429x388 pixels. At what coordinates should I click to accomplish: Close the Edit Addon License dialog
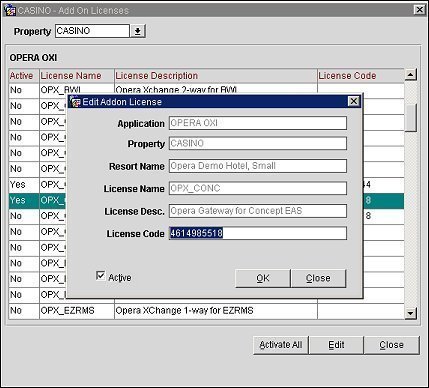coord(354,101)
